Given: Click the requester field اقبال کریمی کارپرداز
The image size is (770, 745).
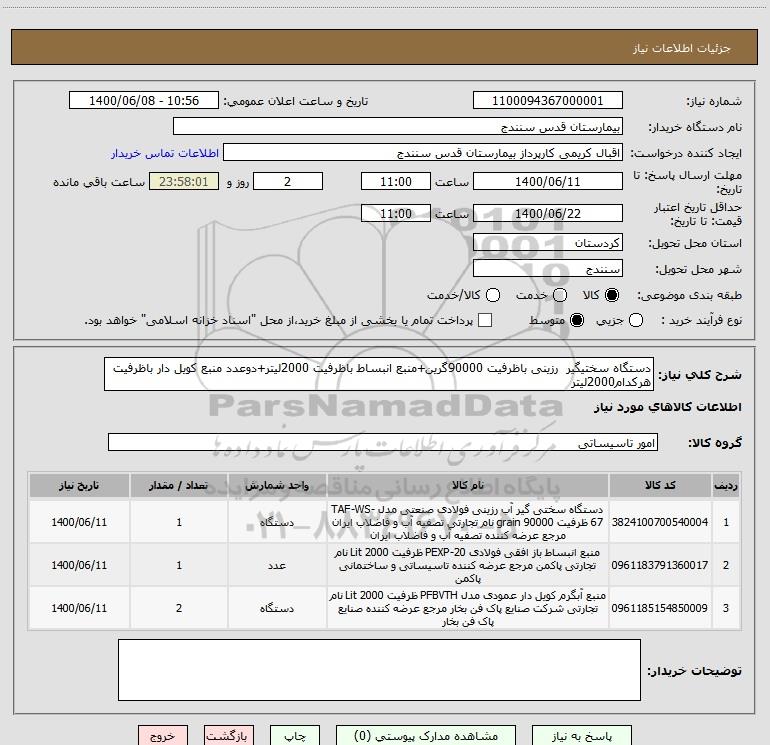Looking at the screenshot, I should point(423,153).
